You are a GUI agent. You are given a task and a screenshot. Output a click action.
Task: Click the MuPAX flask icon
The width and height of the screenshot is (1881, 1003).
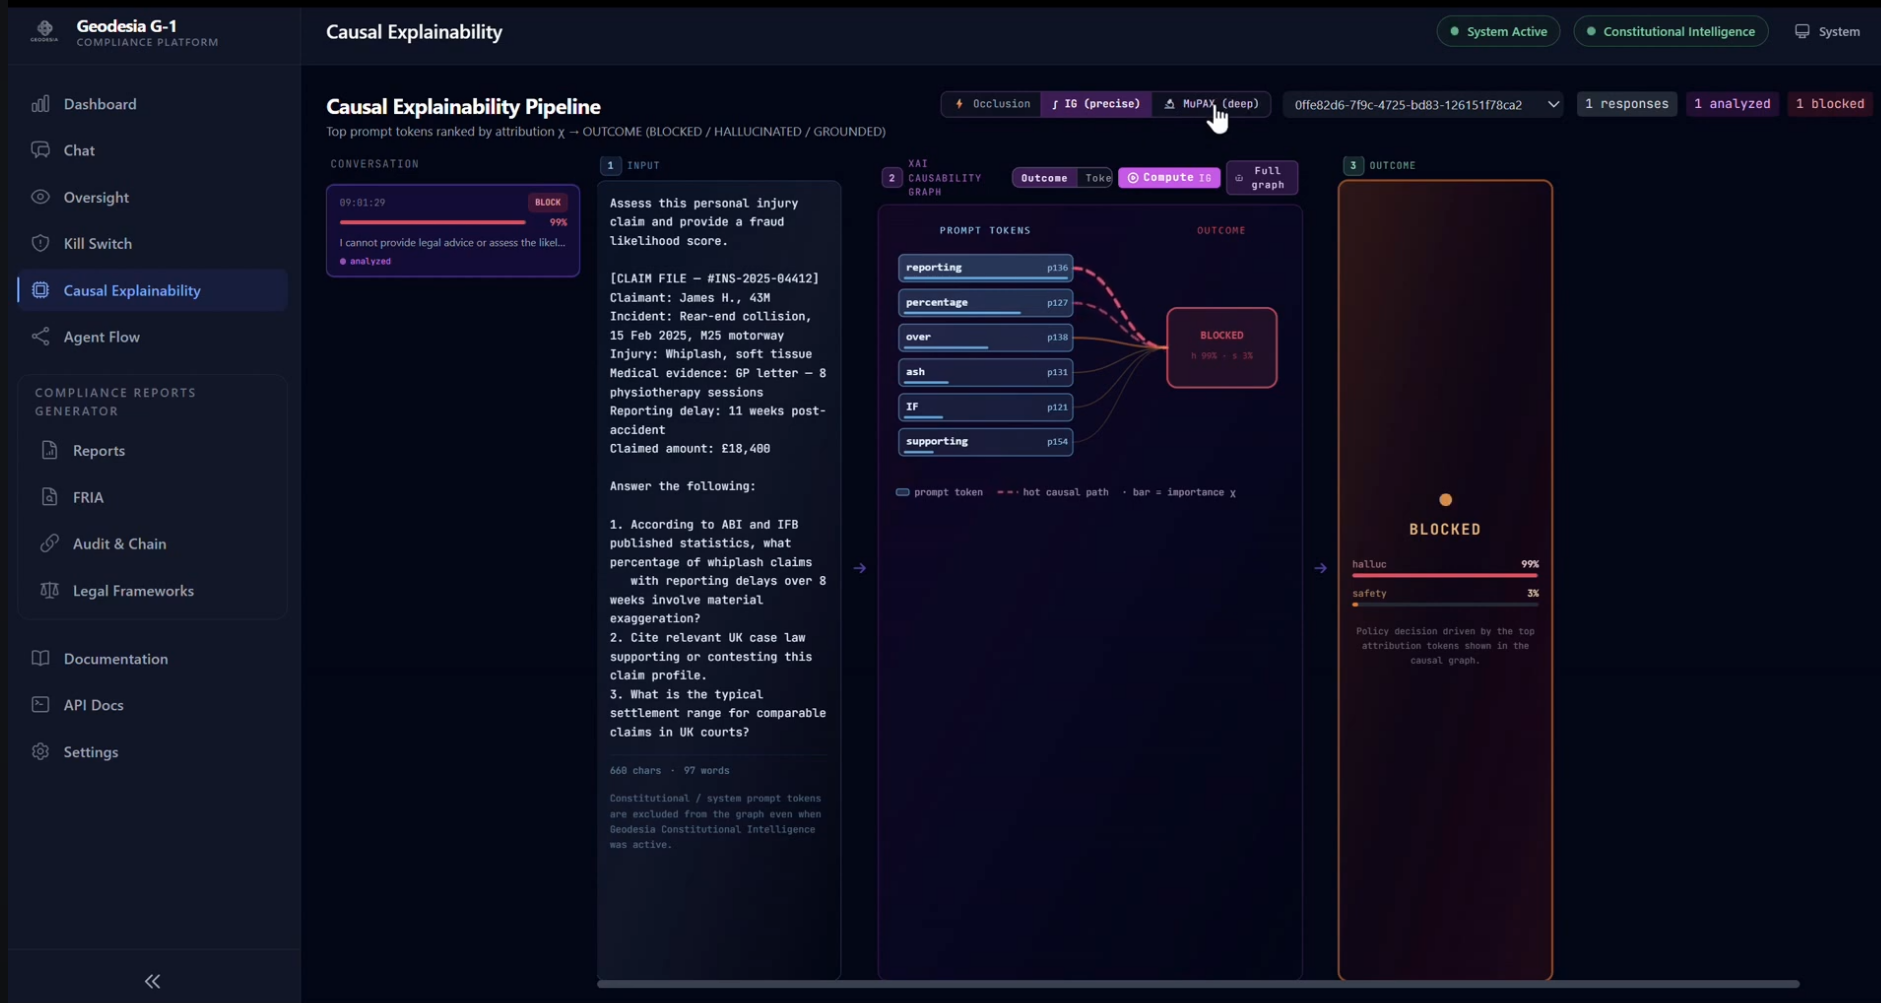(1169, 104)
